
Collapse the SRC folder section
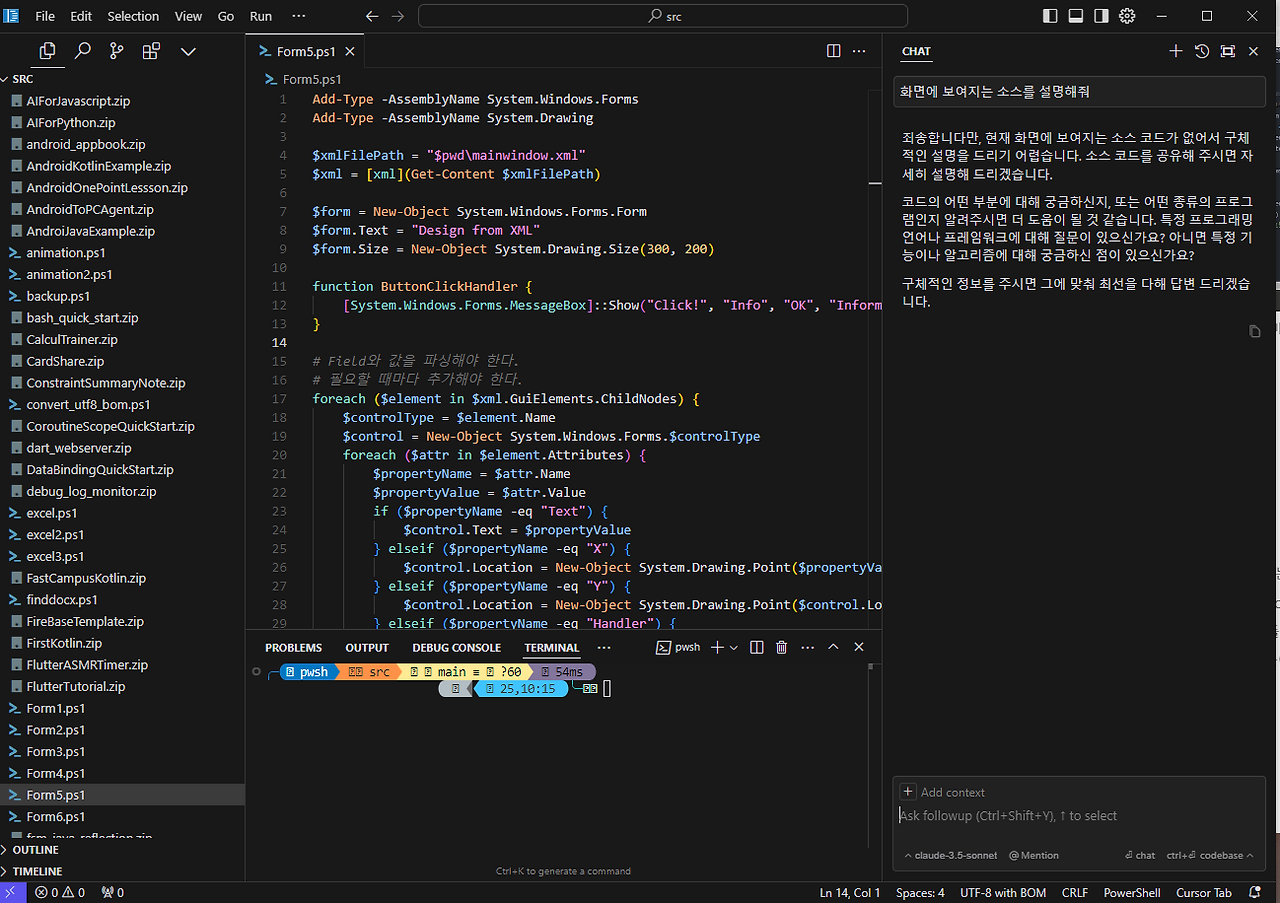pos(122,79)
